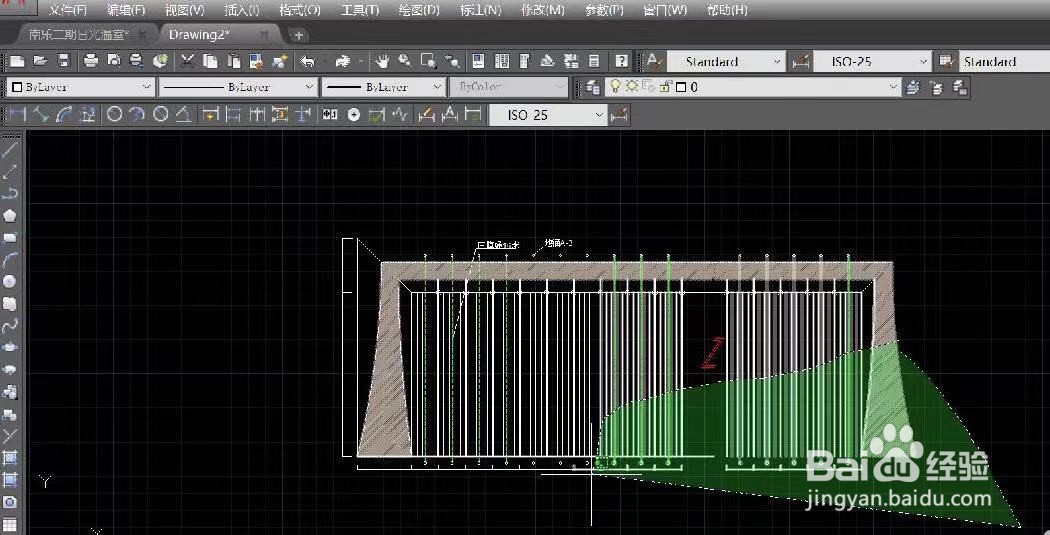Open Print Preview from the toolbar

(114, 62)
